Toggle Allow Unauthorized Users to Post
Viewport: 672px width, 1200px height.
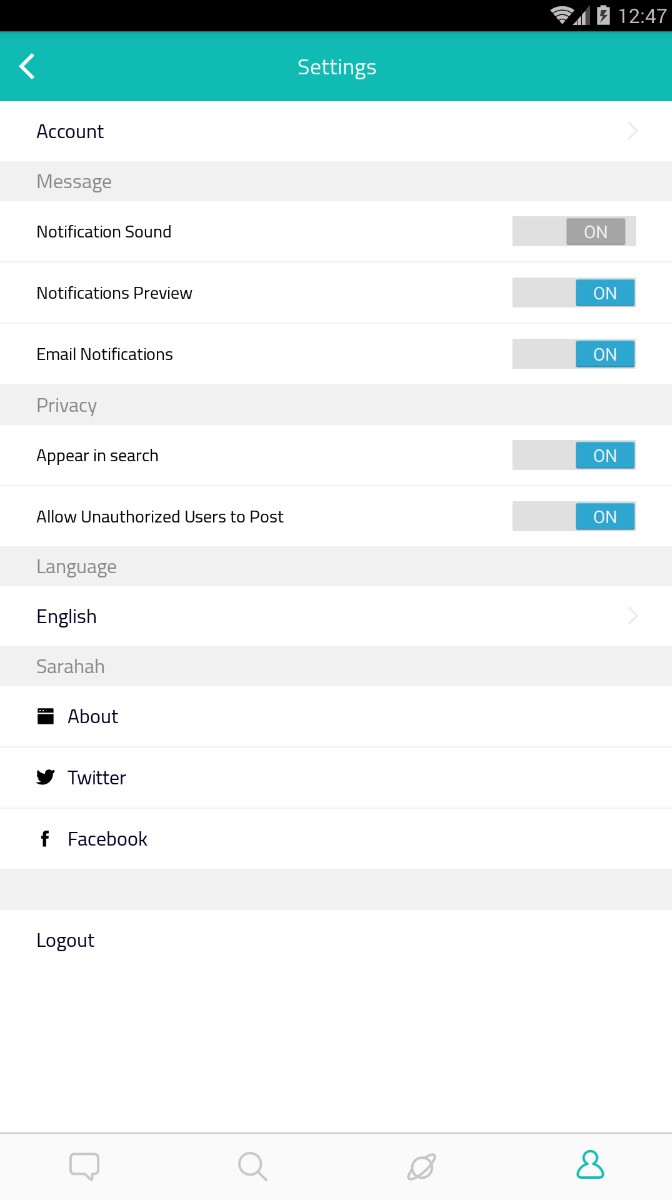(x=574, y=517)
